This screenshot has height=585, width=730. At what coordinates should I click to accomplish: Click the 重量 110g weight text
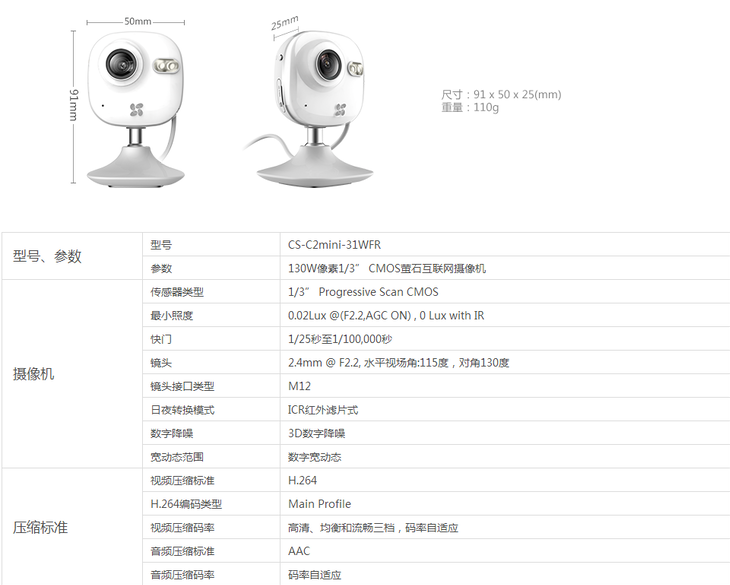tap(470, 108)
